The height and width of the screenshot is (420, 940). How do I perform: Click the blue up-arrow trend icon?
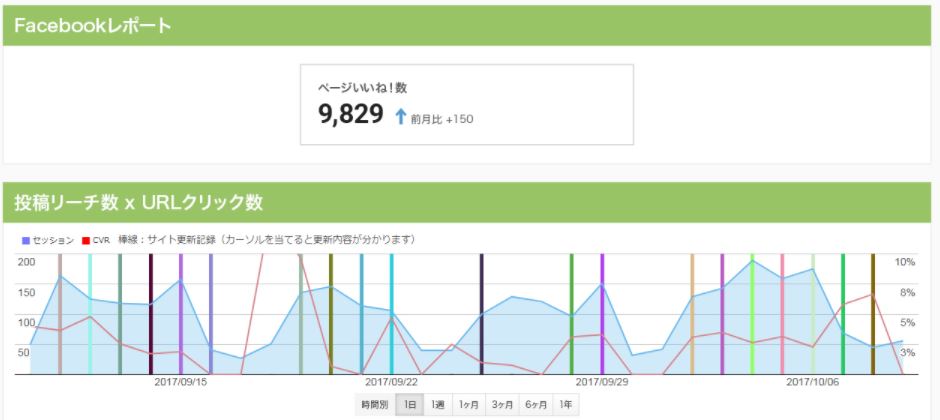[x=401, y=116]
